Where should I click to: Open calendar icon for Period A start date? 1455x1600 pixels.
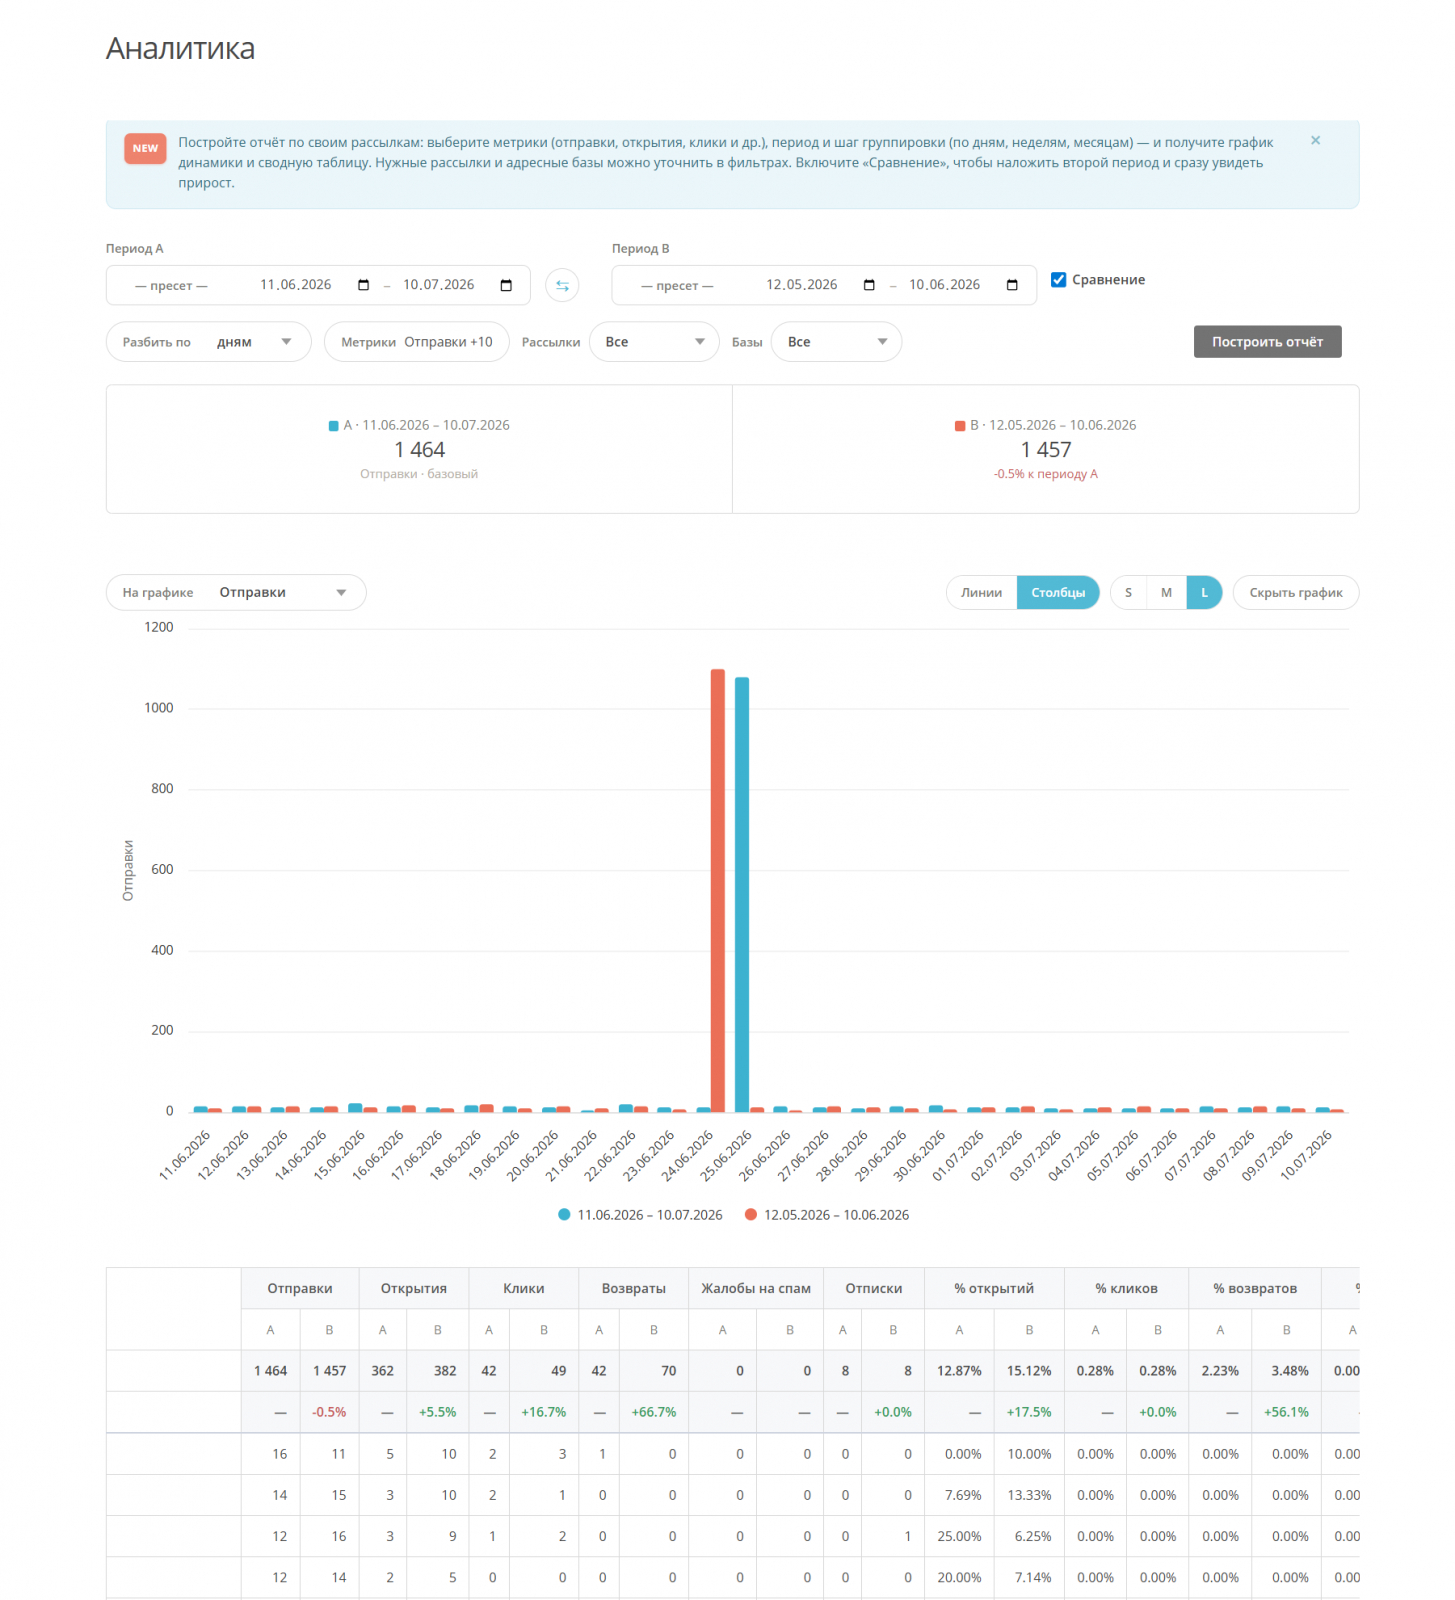tap(363, 285)
